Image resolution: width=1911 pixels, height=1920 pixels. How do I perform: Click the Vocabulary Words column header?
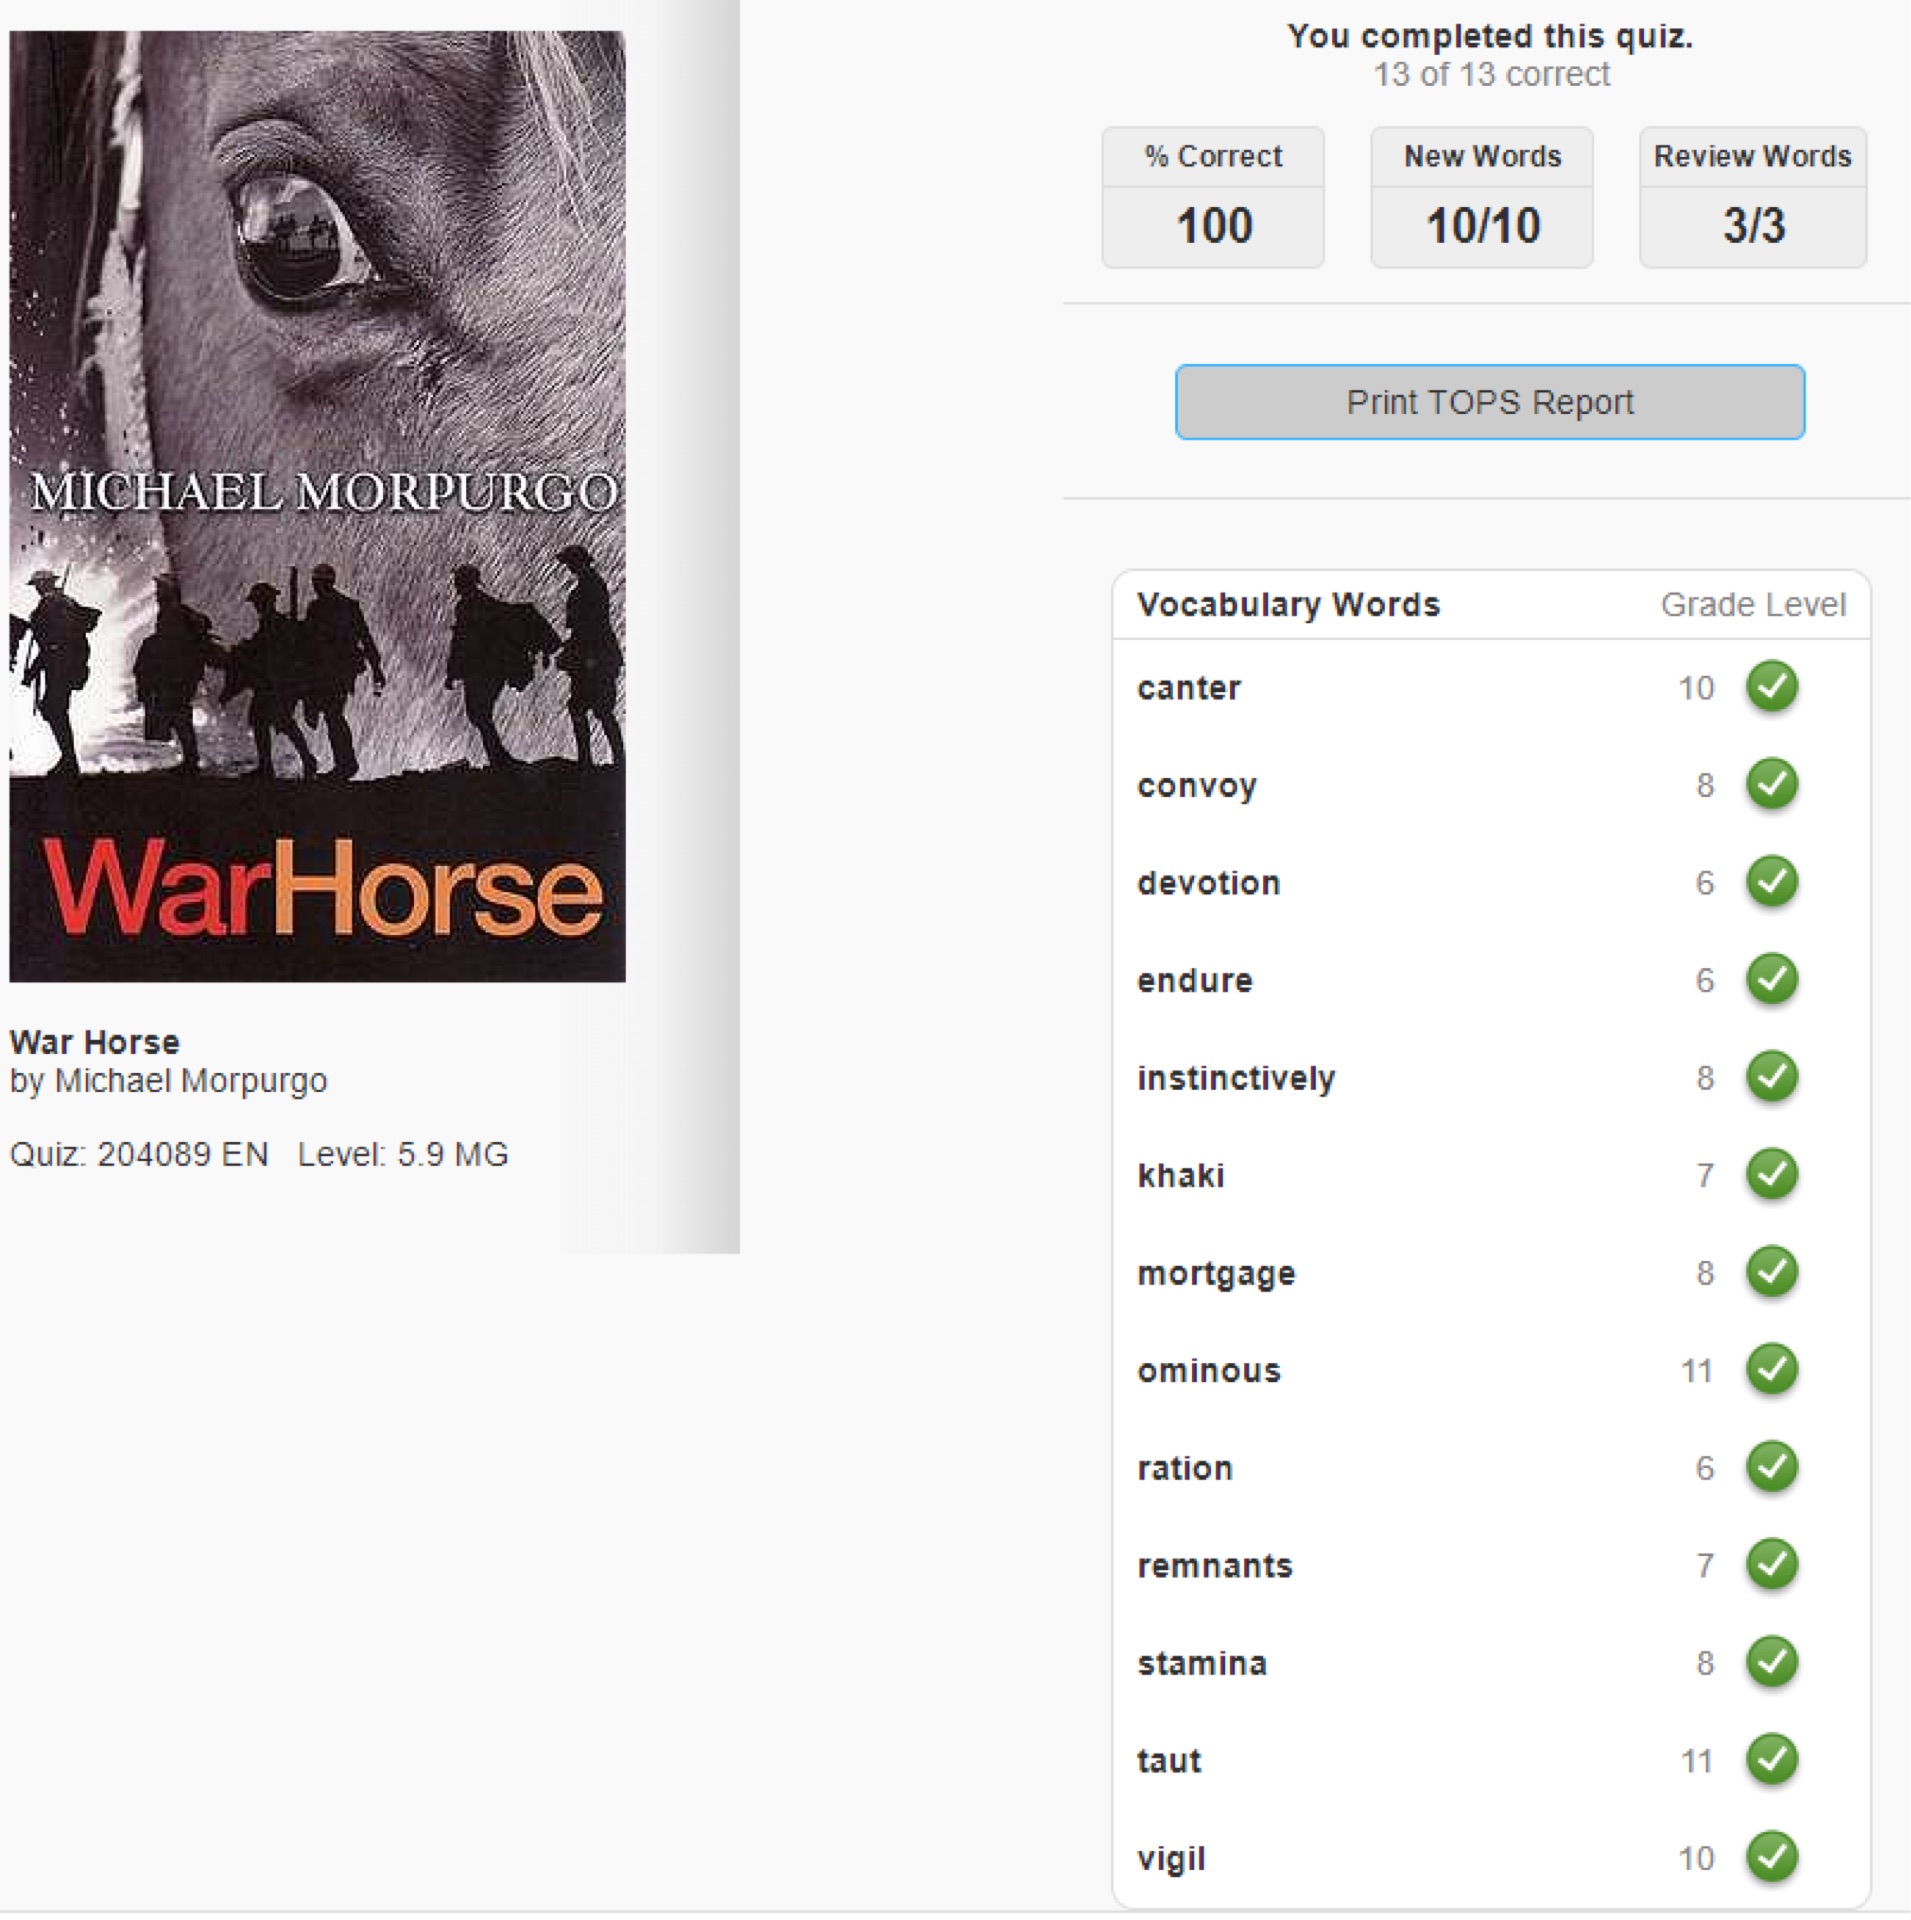[x=1288, y=605]
